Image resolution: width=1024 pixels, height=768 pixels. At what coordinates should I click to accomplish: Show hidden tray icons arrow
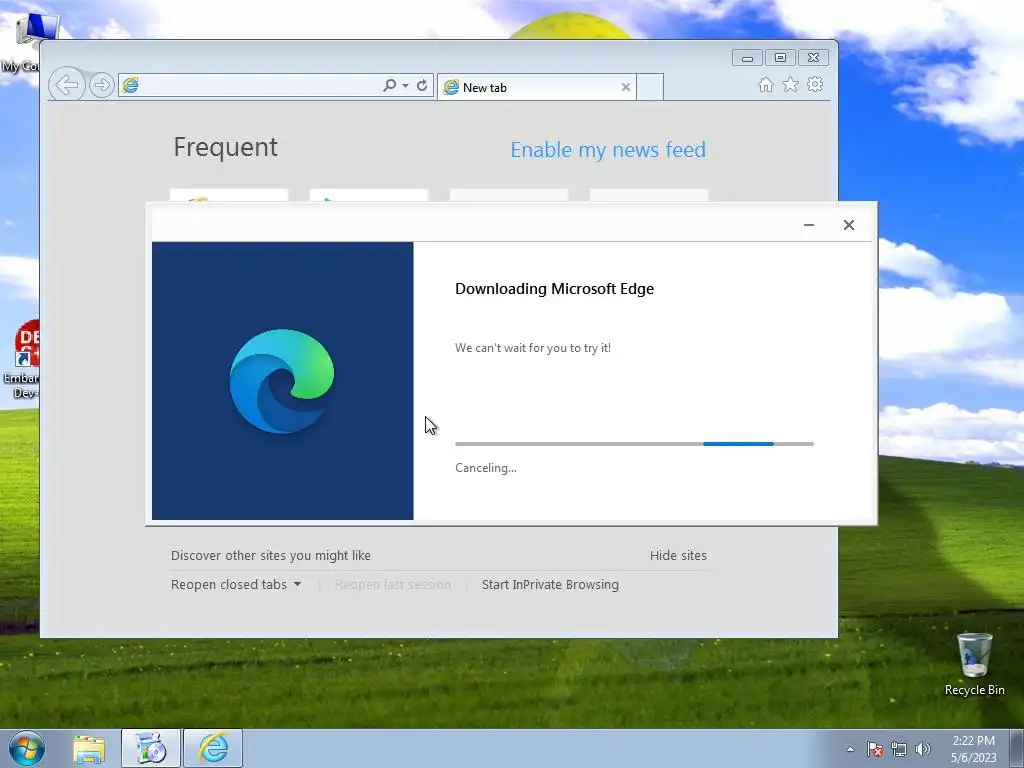click(x=850, y=749)
